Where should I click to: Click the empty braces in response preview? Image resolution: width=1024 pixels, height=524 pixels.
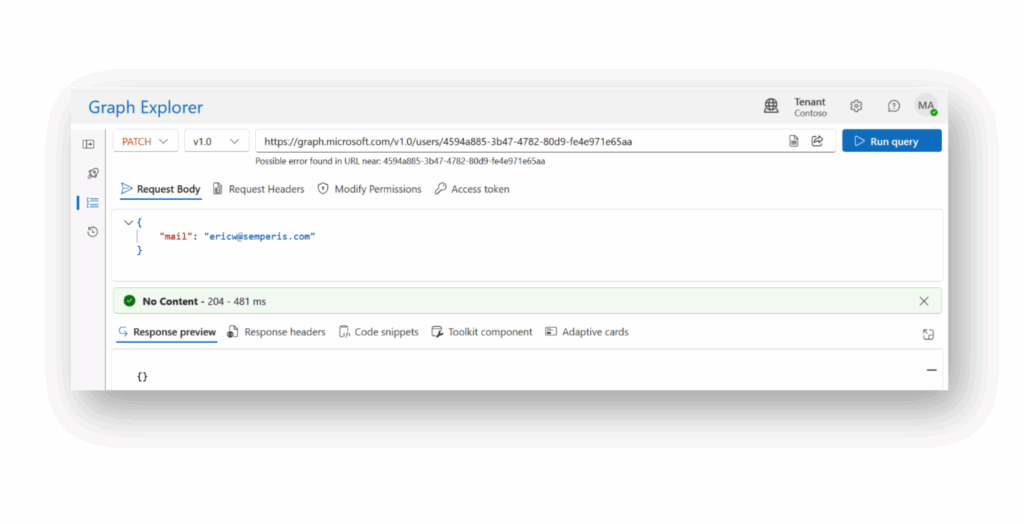(142, 376)
